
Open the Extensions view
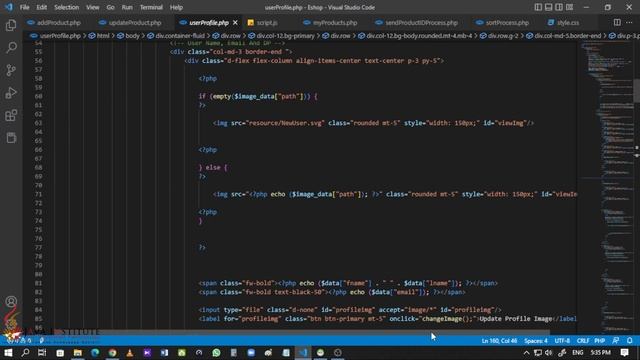click(x=11, y=115)
